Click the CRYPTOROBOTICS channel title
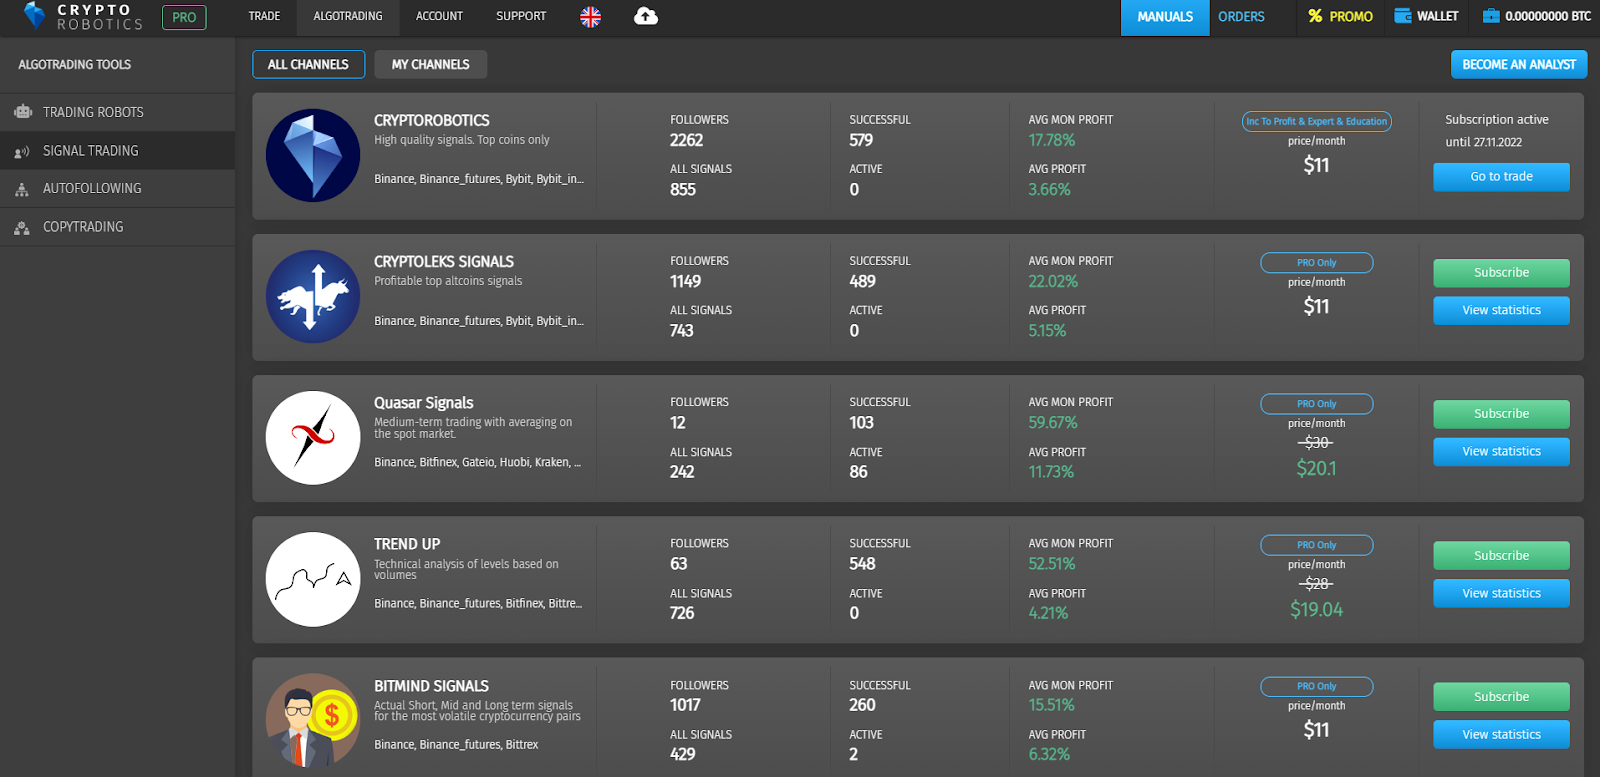1600x777 pixels. pos(432,120)
